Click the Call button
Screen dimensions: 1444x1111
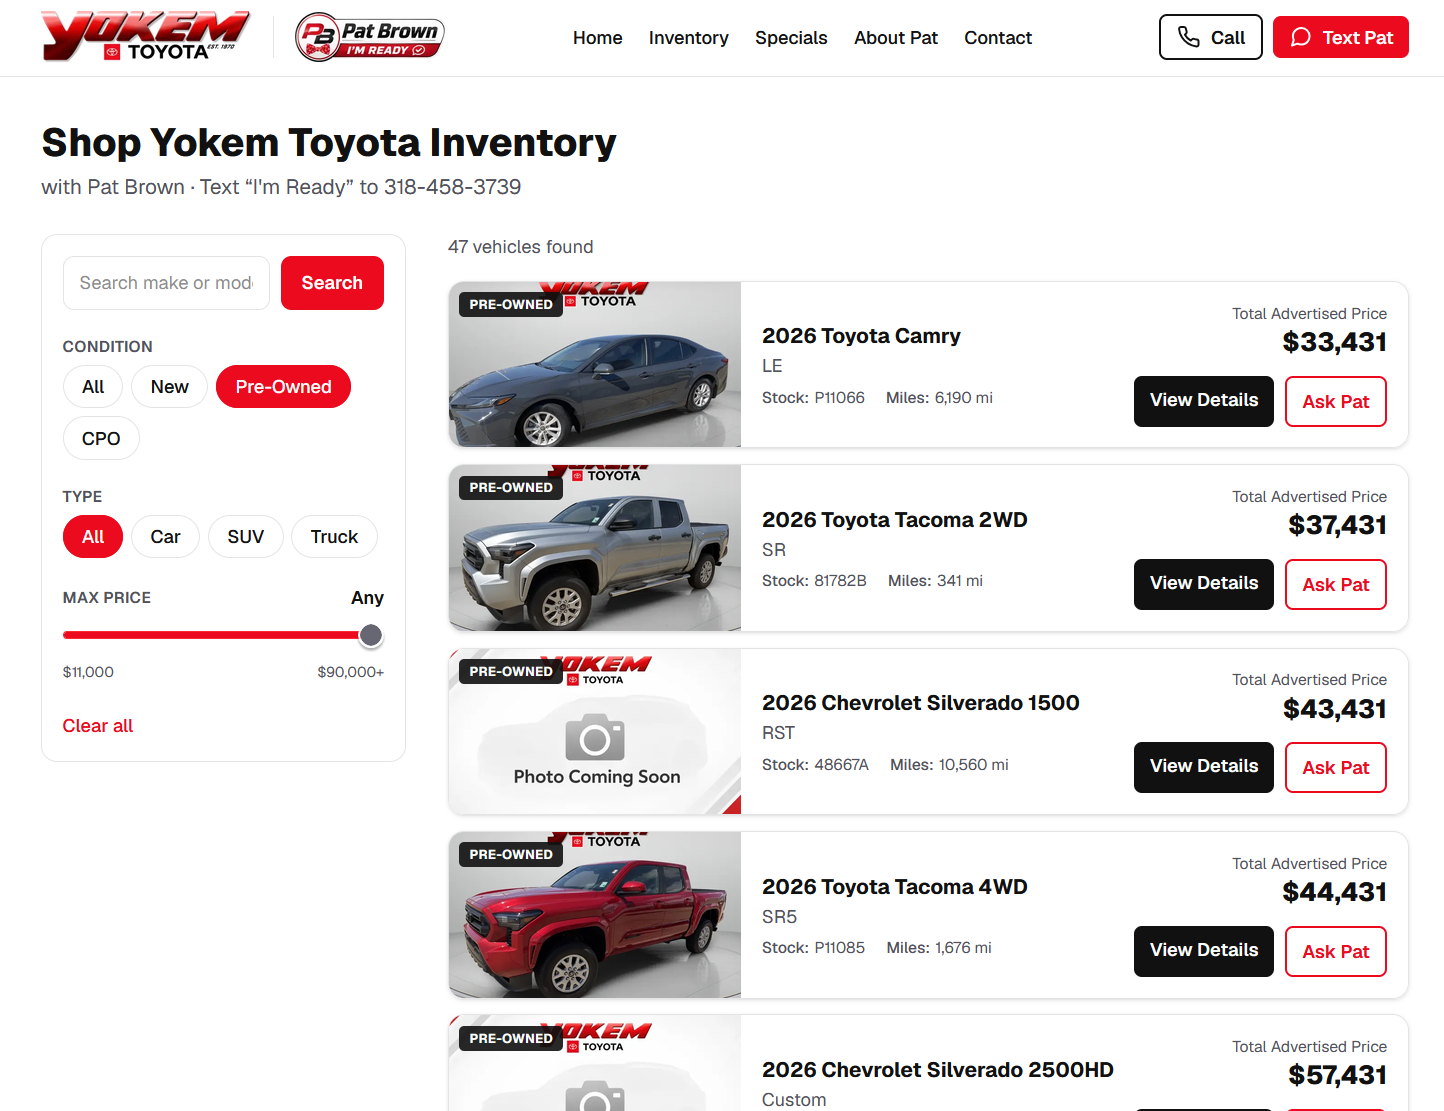[x=1211, y=37]
